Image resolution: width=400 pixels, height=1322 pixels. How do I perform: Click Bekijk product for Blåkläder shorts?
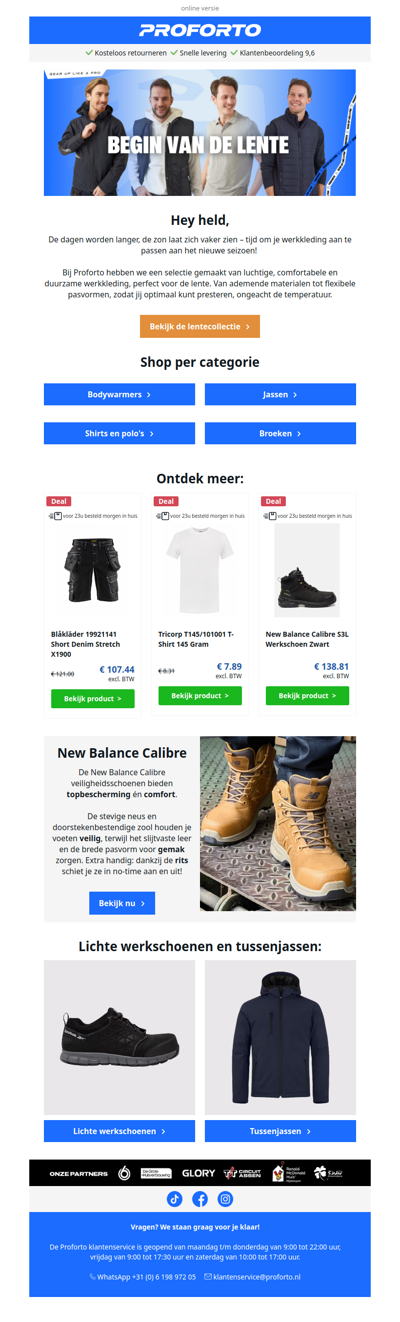[x=93, y=699]
